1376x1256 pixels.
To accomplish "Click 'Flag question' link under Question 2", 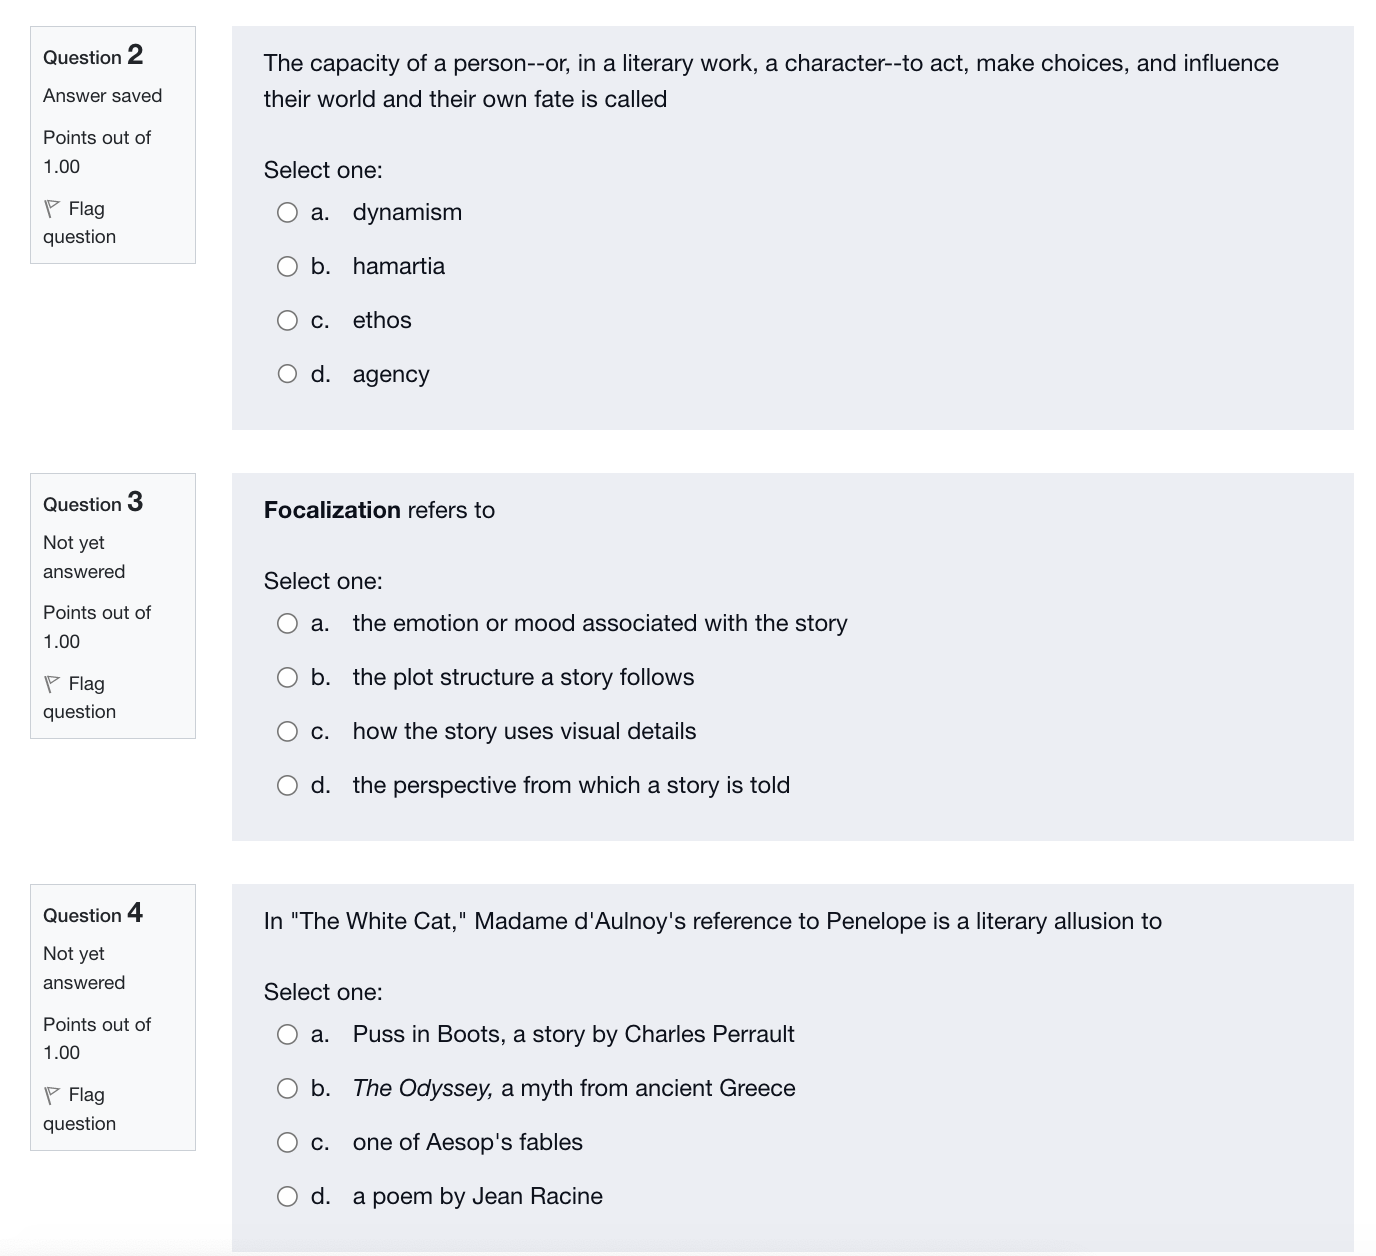I will (x=79, y=223).
